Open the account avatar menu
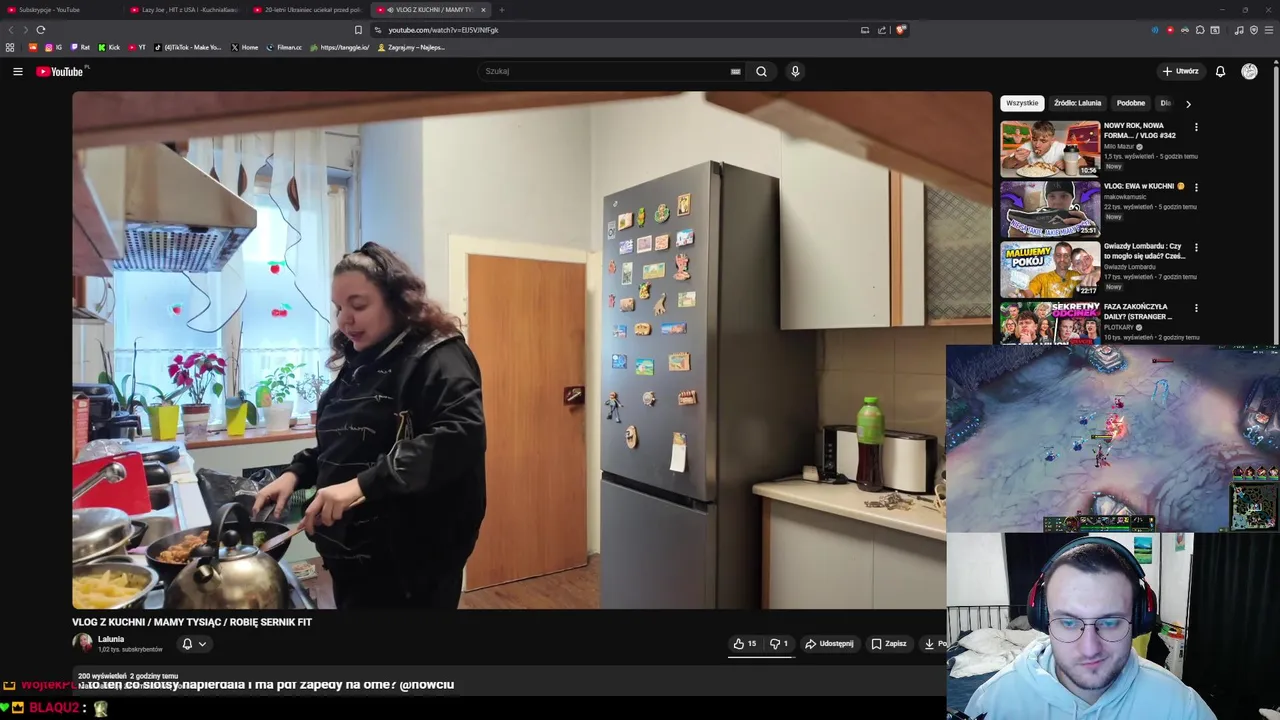 click(x=1249, y=71)
